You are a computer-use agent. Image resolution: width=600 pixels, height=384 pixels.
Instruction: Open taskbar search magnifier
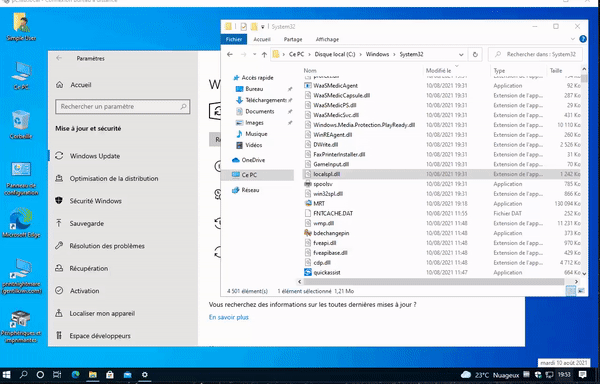[24, 374]
